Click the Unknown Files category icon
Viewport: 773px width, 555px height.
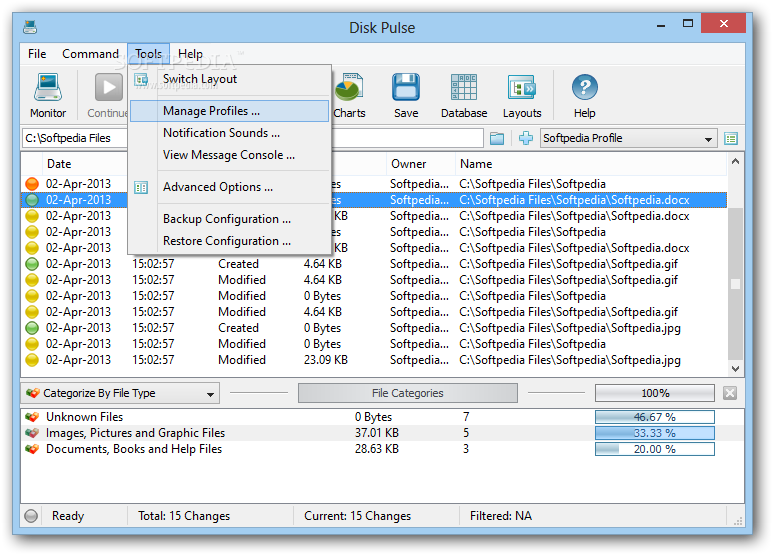[x=33, y=417]
